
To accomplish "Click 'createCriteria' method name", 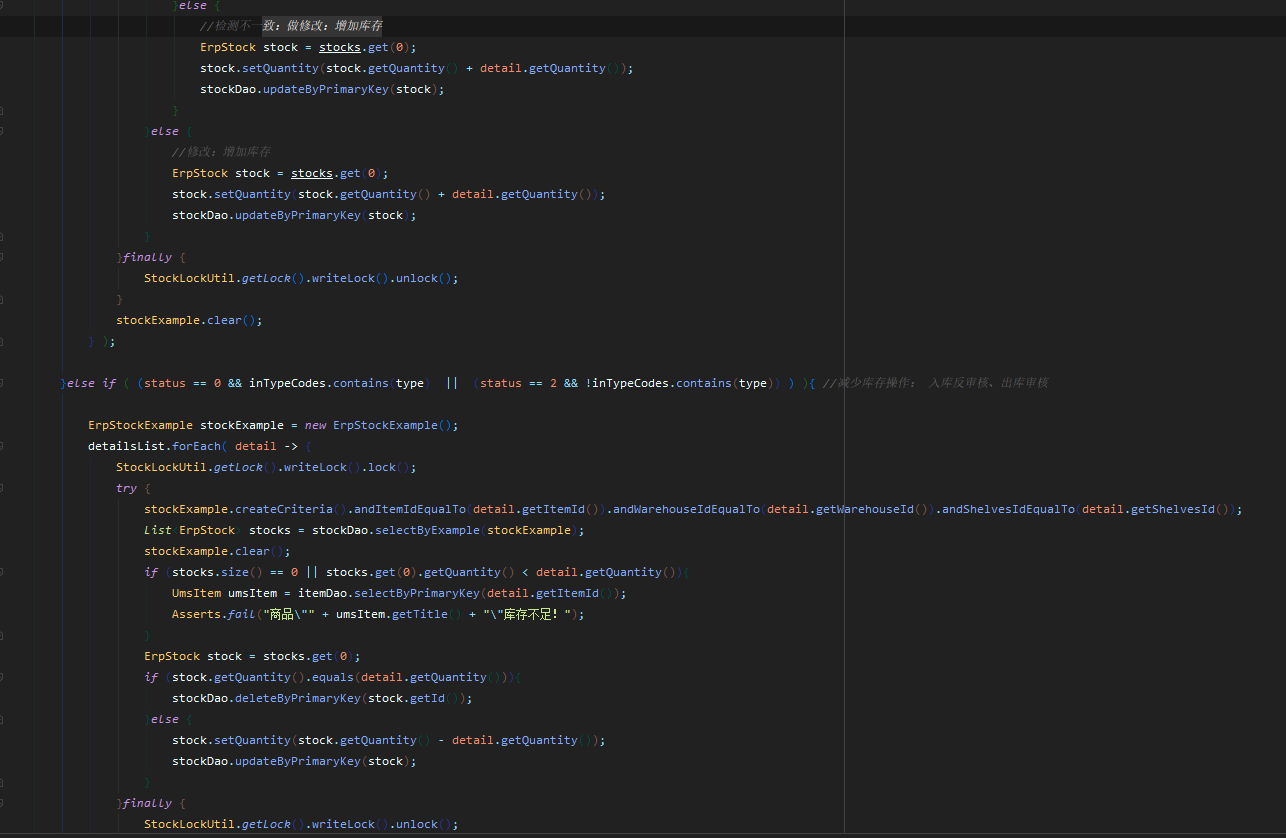I will pos(284,509).
